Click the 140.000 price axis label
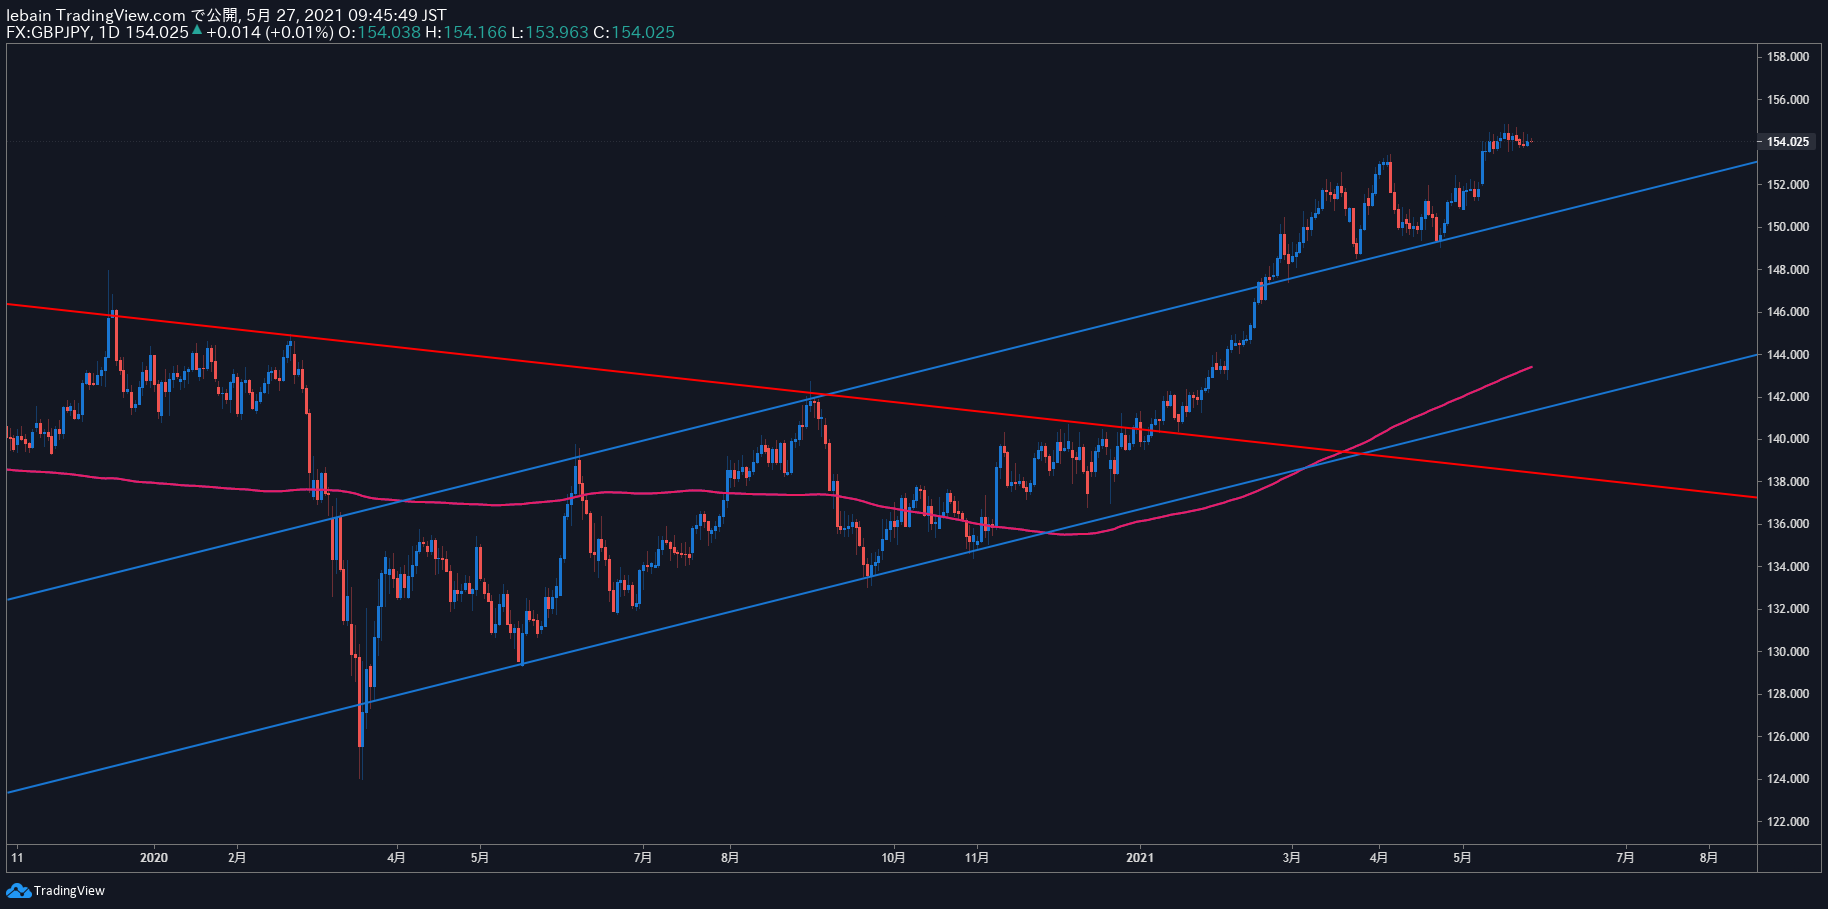 point(1788,439)
